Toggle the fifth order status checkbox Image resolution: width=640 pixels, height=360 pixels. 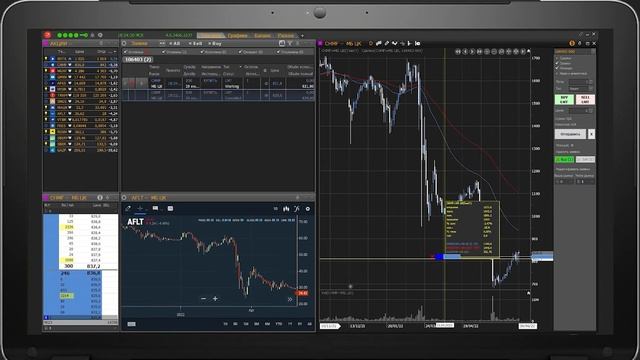click(278, 52)
